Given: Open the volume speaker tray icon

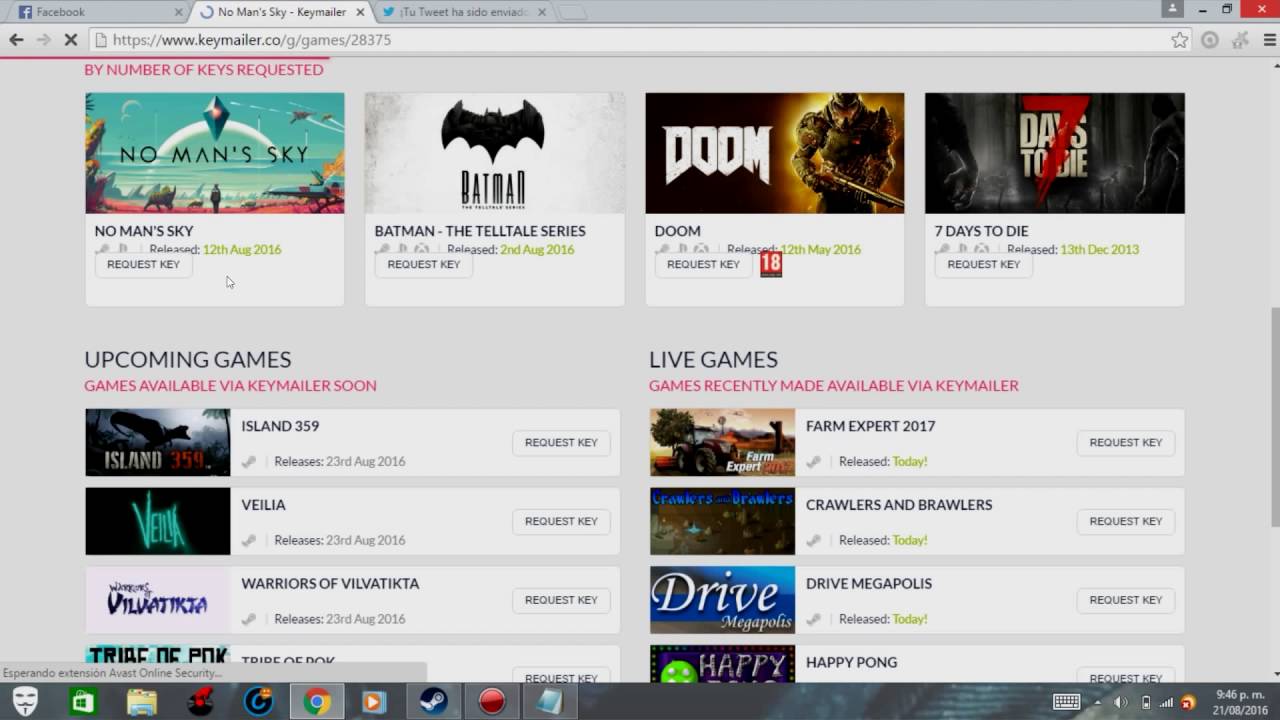Looking at the screenshot, I should click(x=1121, y=702).
